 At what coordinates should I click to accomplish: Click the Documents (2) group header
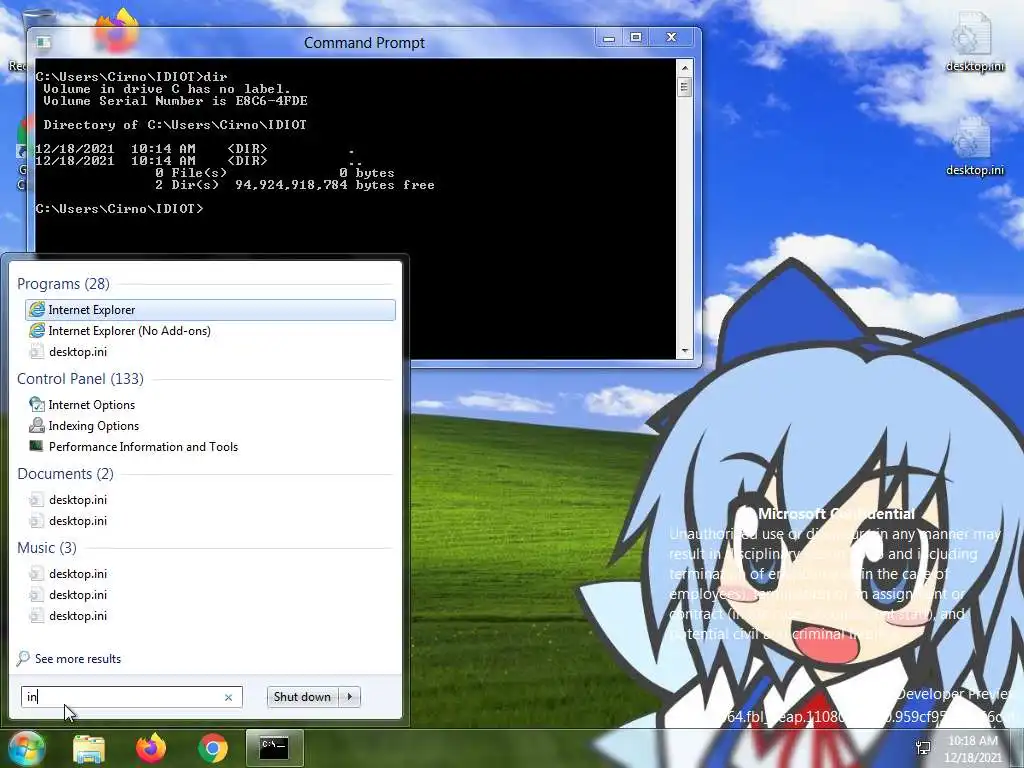65,473
